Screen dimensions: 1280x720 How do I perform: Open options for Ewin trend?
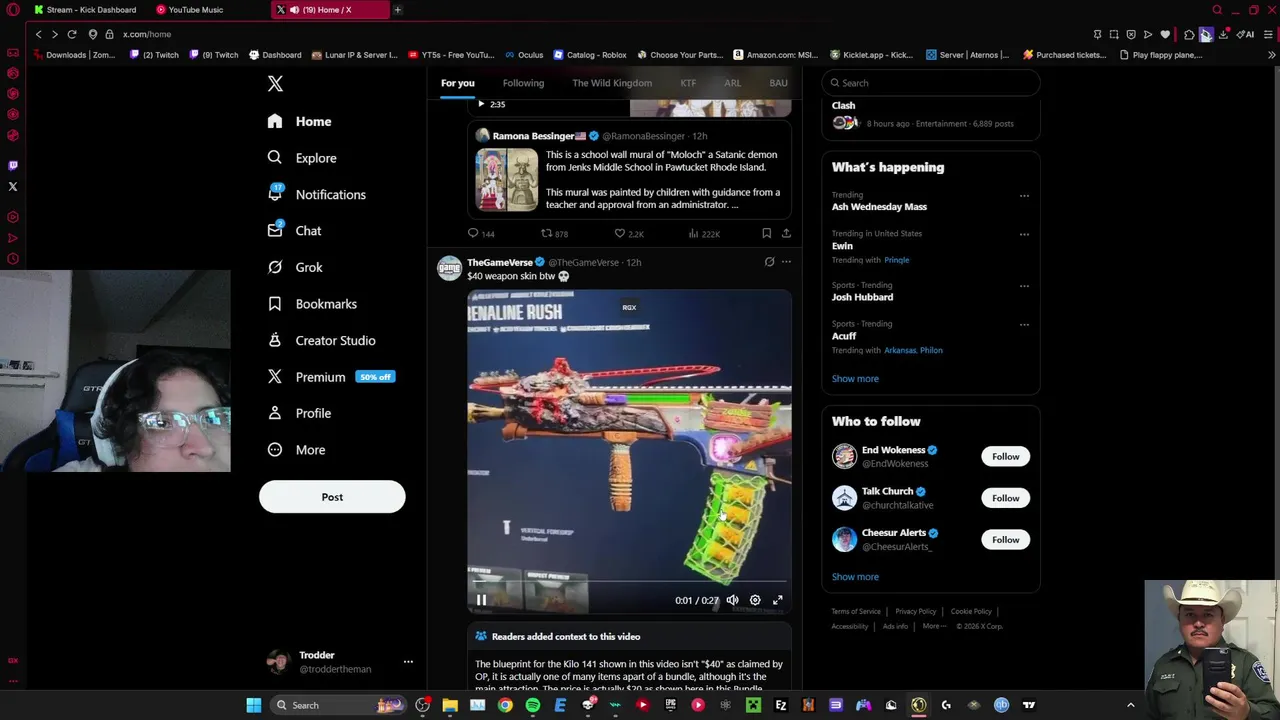(x=1024, y=234)
